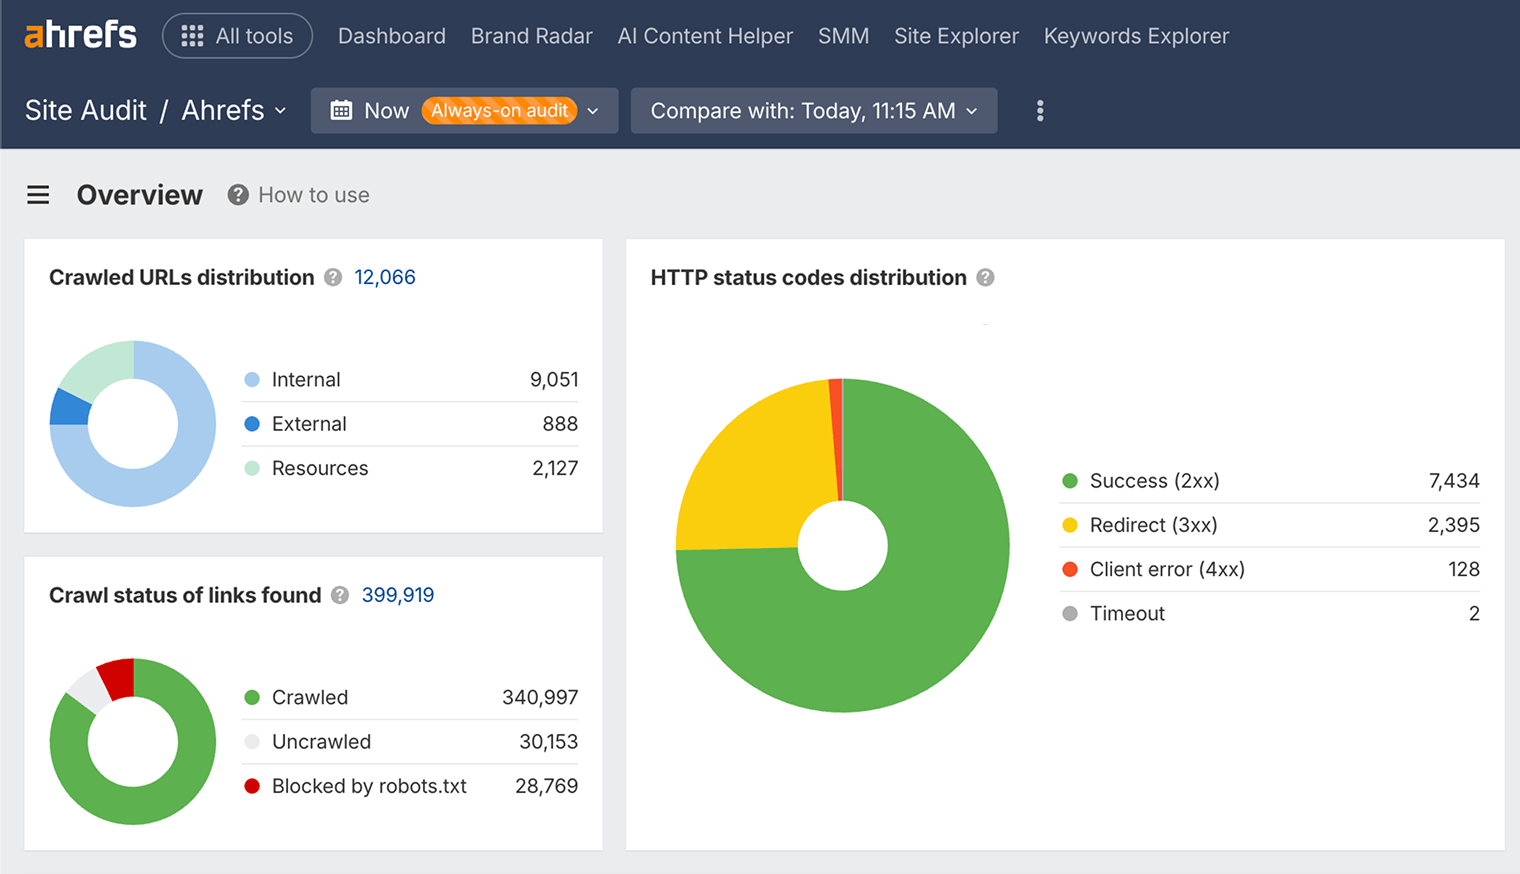The height and width of the screenshot is (874, 1520).
Task: Click the help icon next to Crawled URLs distribution
Action: click(333, 278)
